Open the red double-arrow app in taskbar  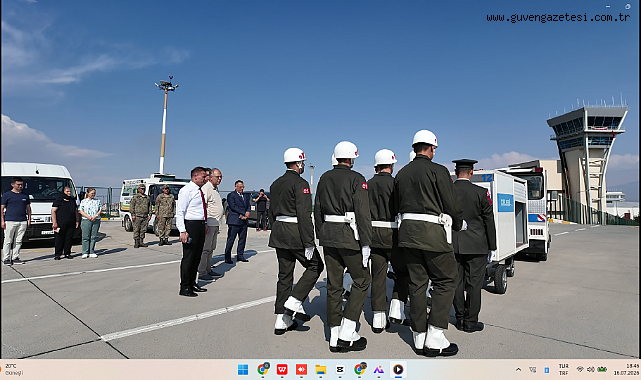pyautogui.click(x=301, y=370)
